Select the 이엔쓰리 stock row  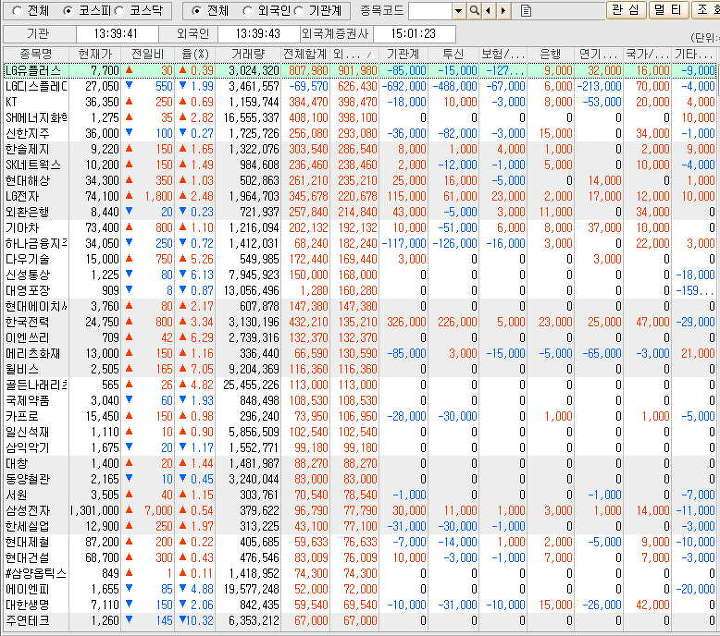coord(360,338)
